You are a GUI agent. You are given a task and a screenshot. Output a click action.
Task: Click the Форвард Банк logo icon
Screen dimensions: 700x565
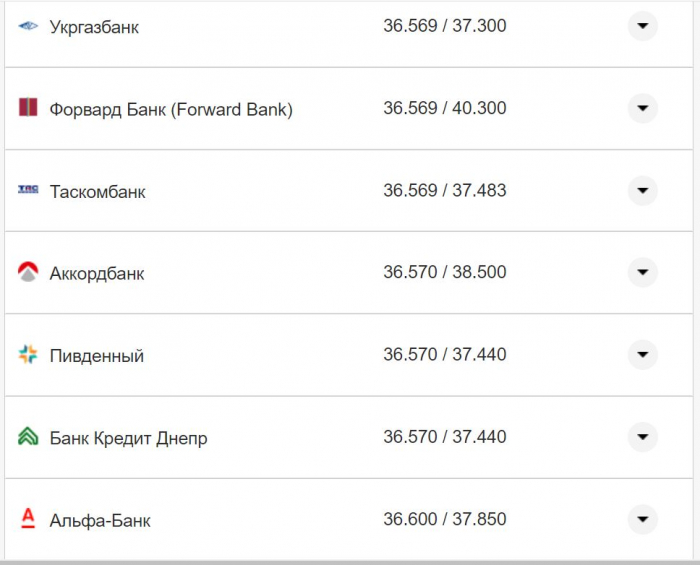(x=28, y=108)
